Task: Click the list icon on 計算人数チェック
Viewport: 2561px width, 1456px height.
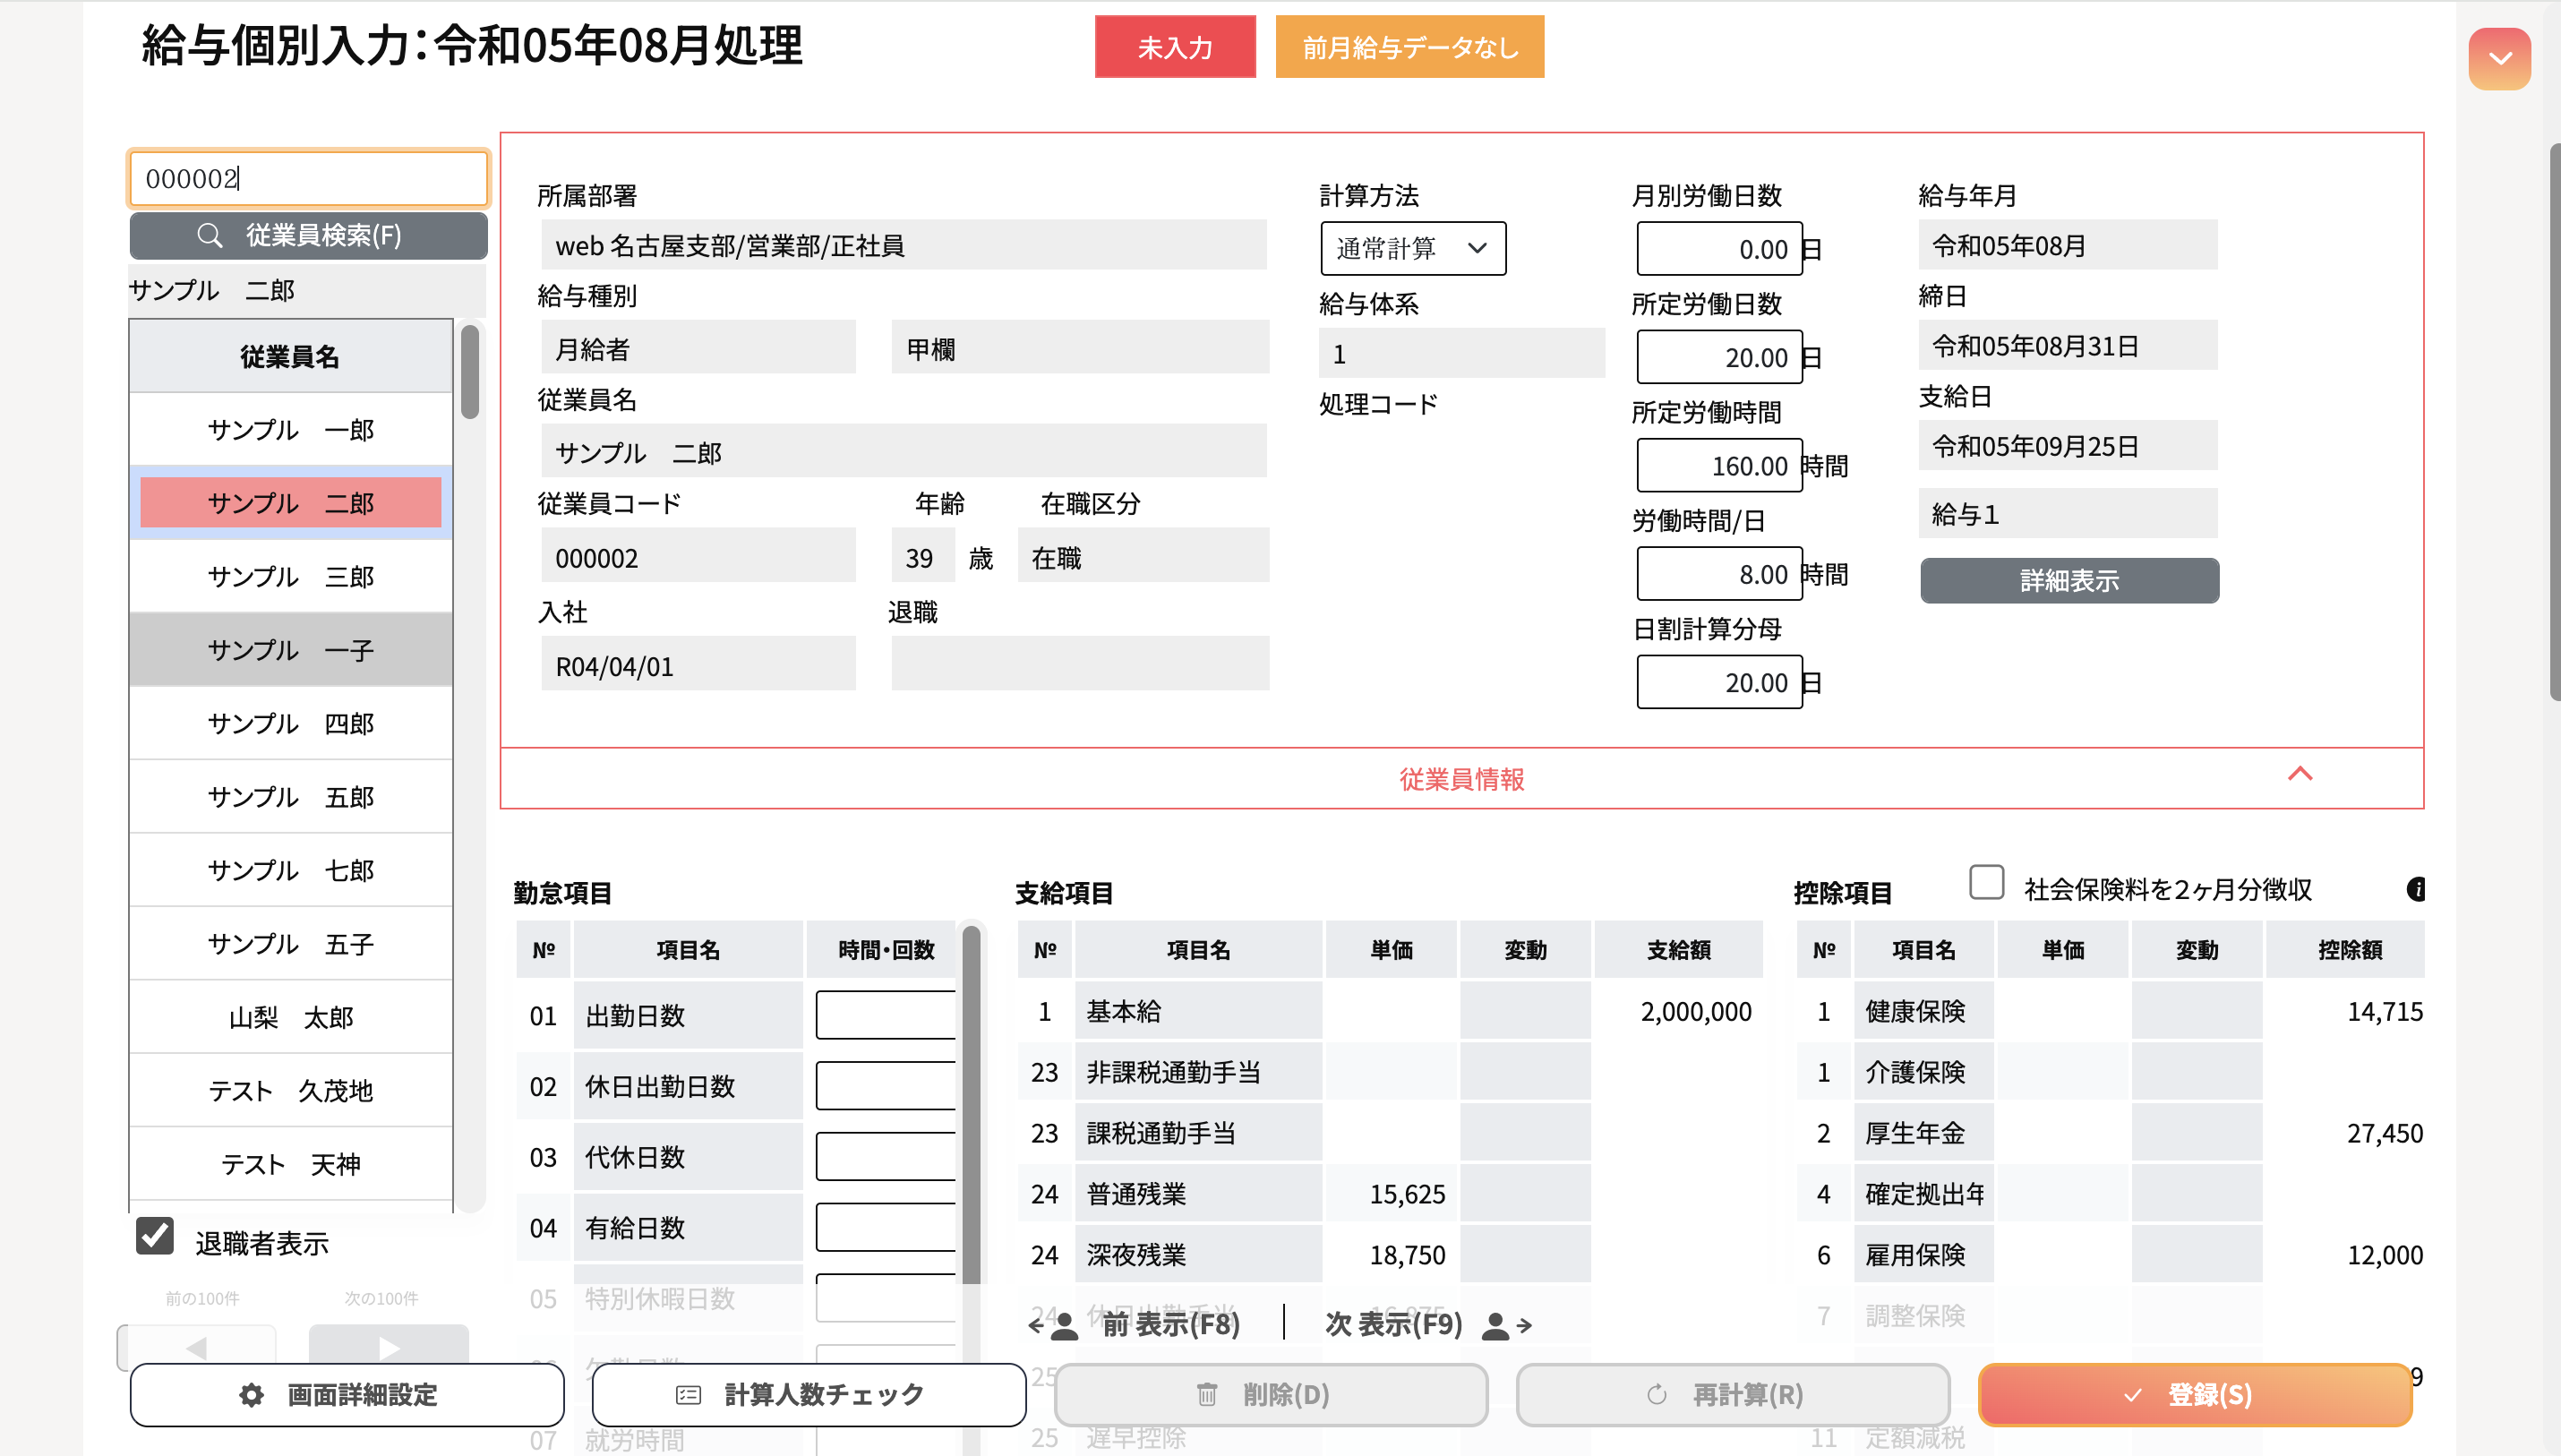Action: pos(688,1394)
